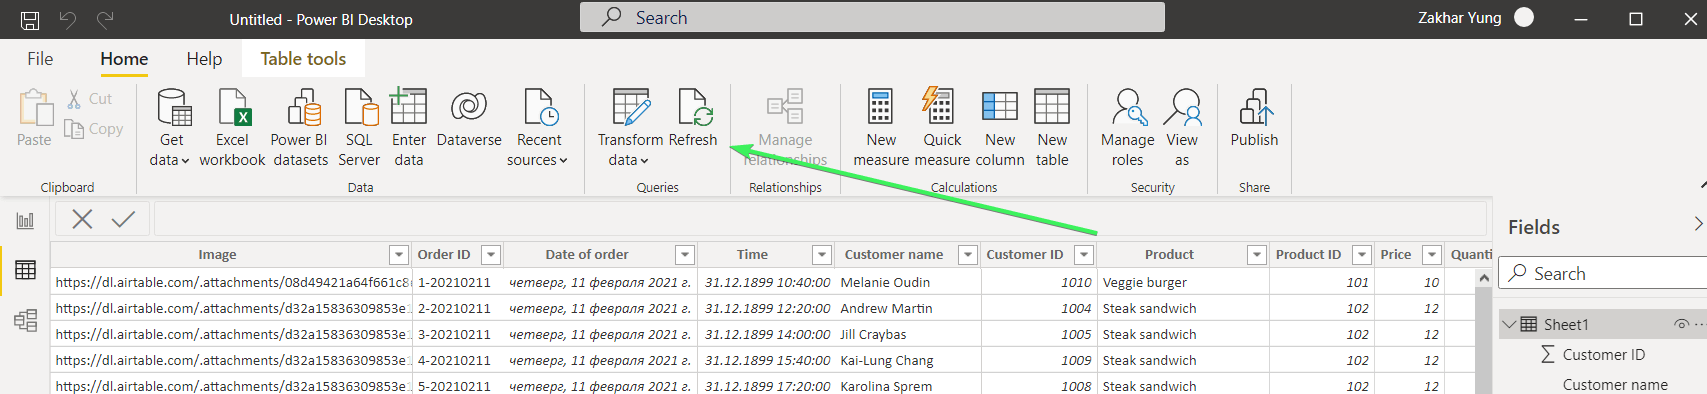Switch to Report view in sidebar
Image resolution: width=1707 pixels, height=394 pixels.
click(x=25, y=221)
